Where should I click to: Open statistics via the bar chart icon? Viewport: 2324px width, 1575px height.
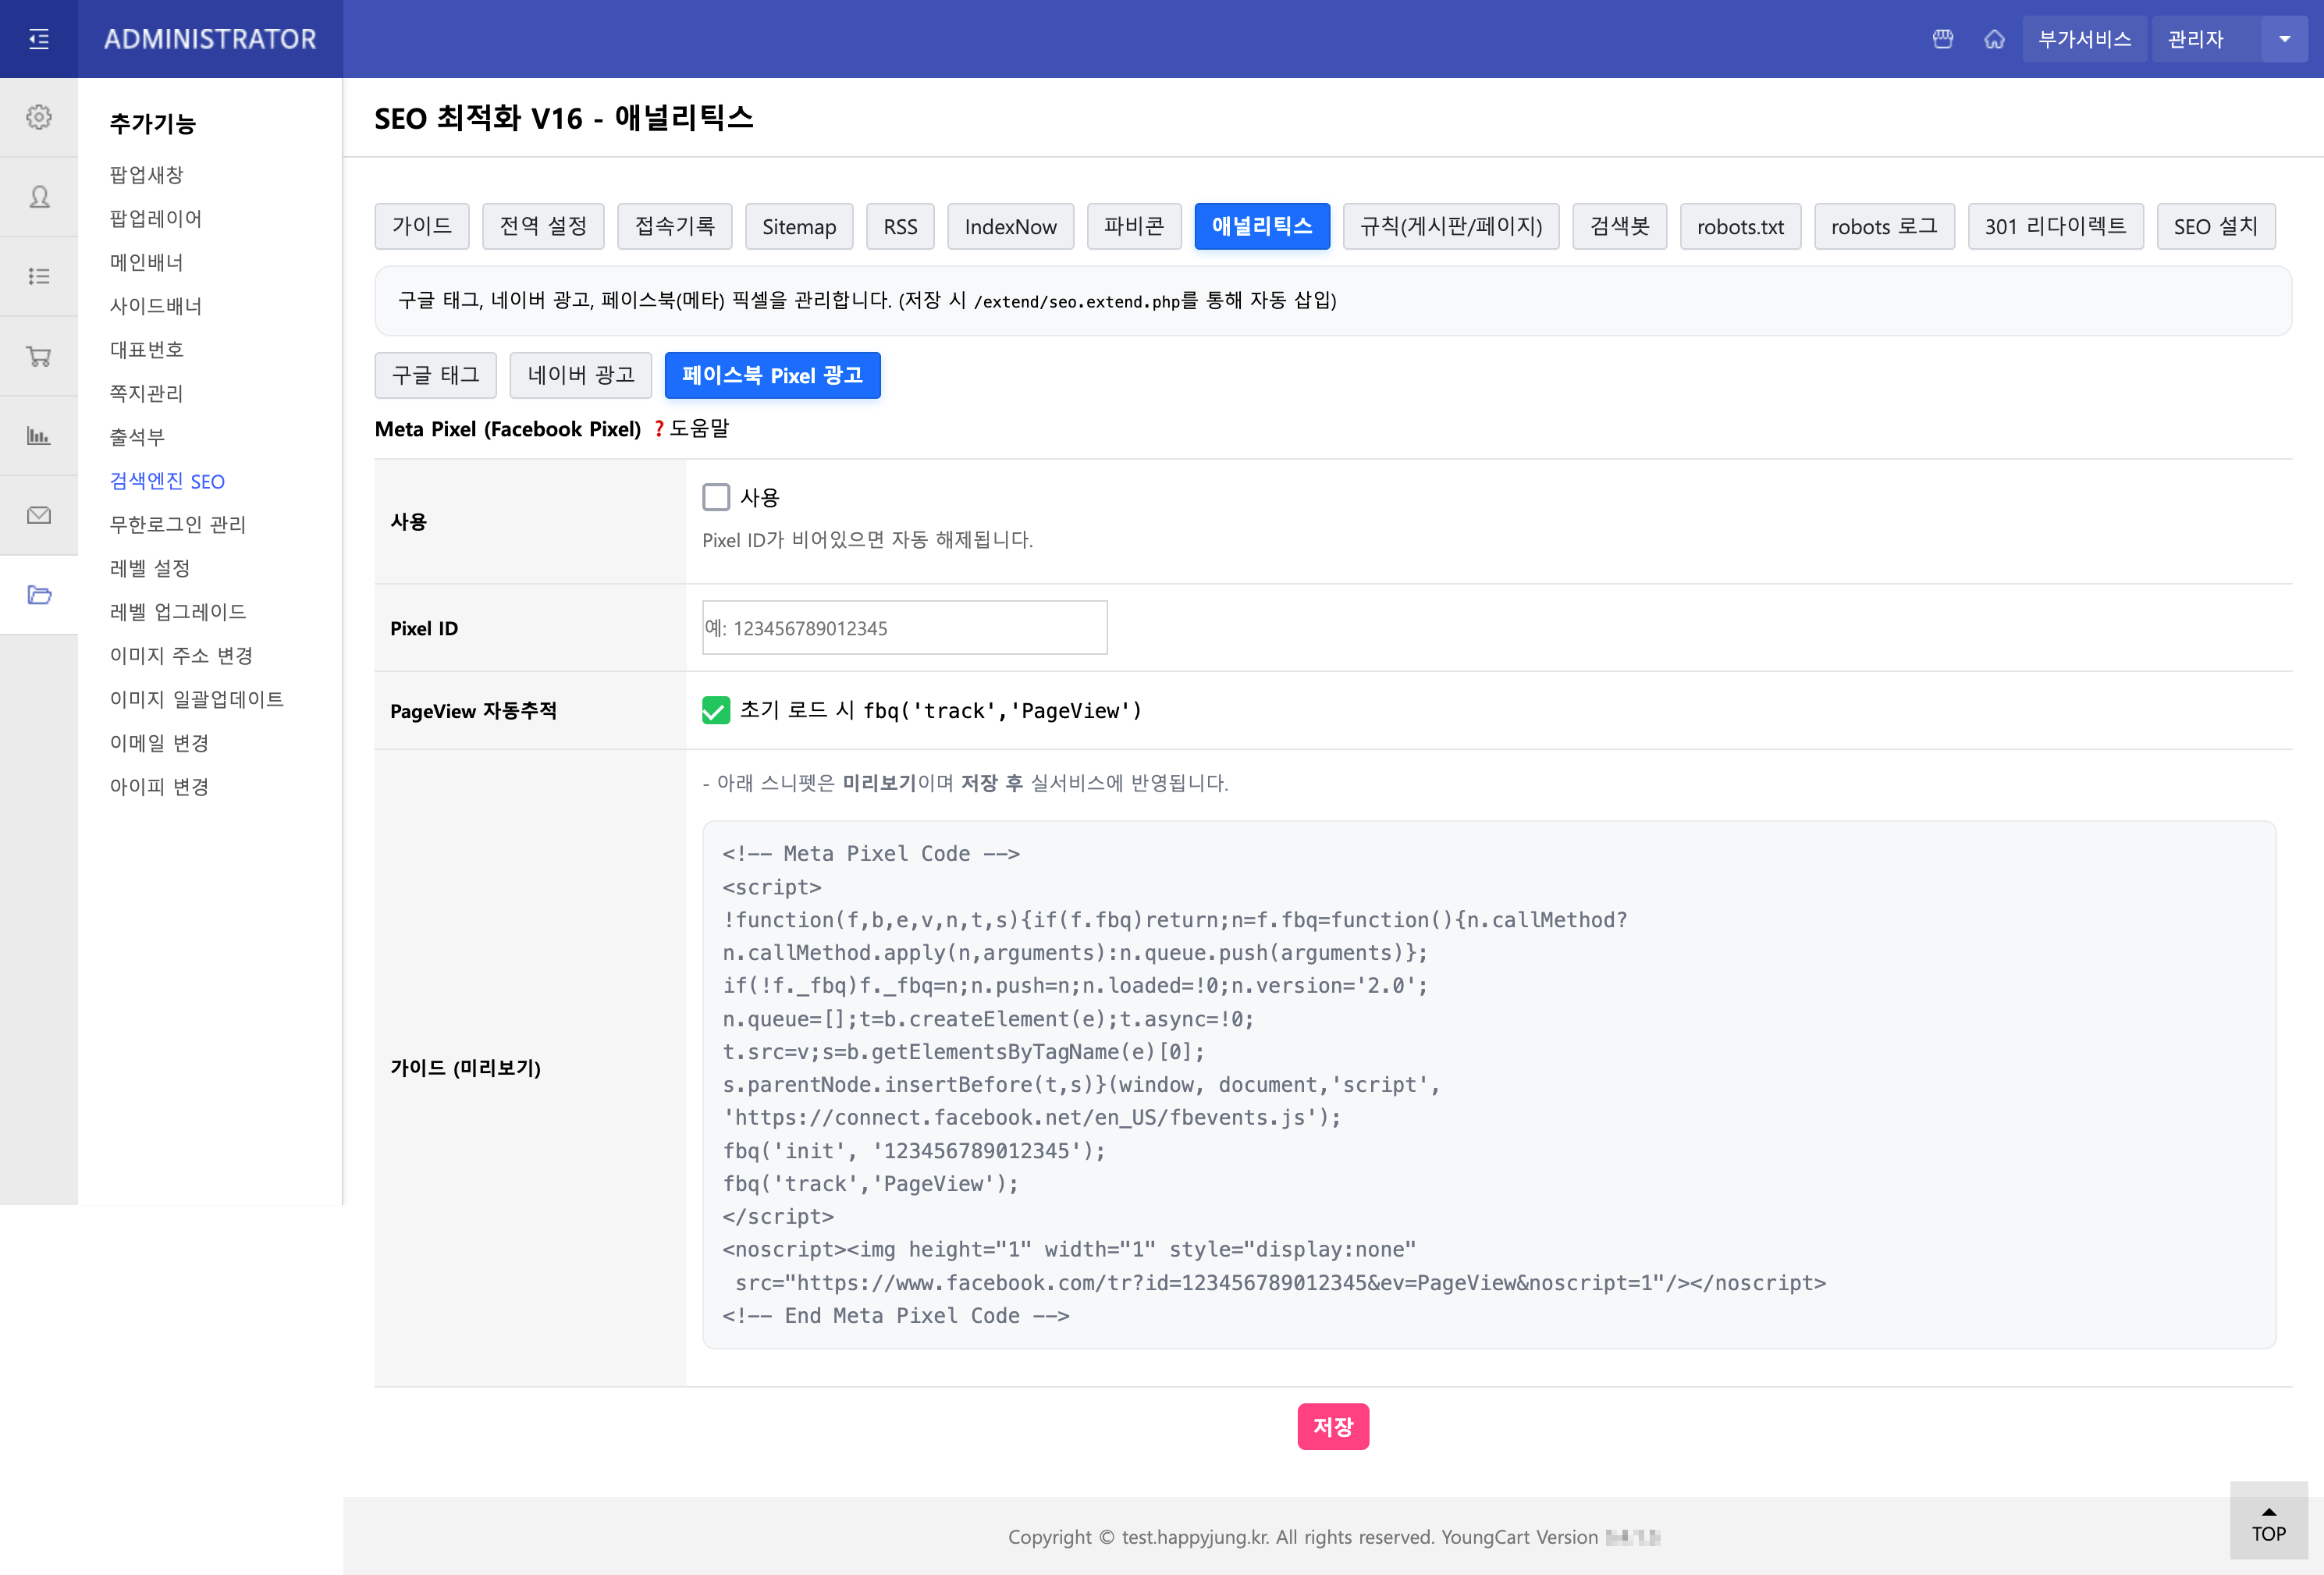38,435
